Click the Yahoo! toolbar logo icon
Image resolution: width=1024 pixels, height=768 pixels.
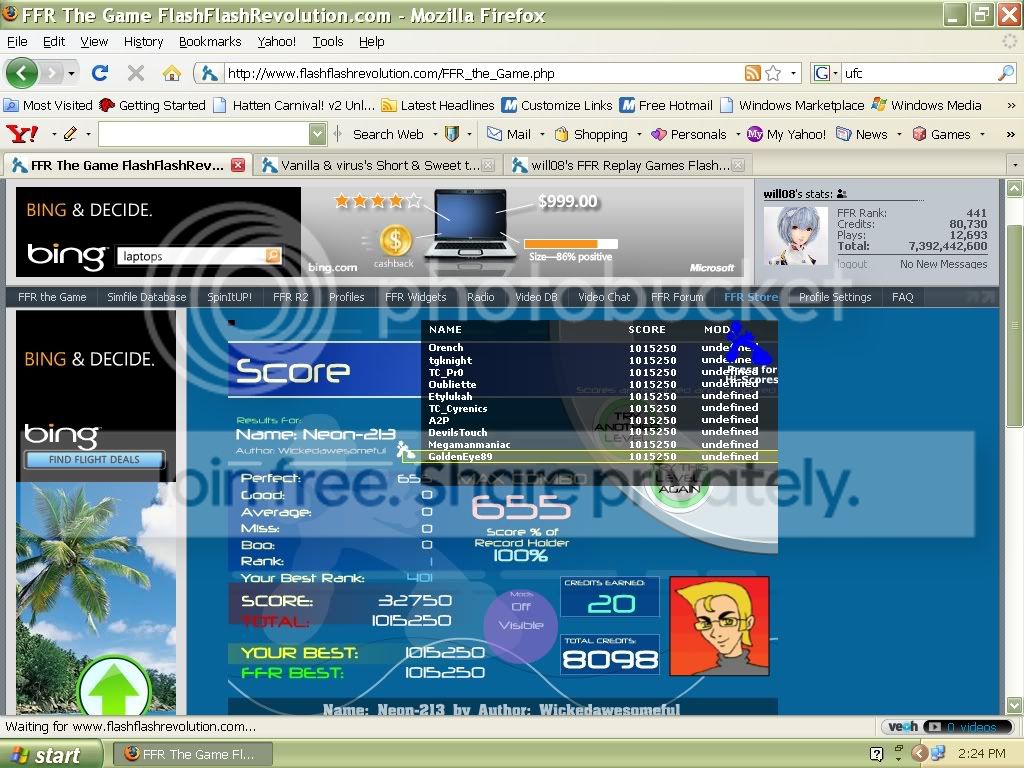(22, 134)
